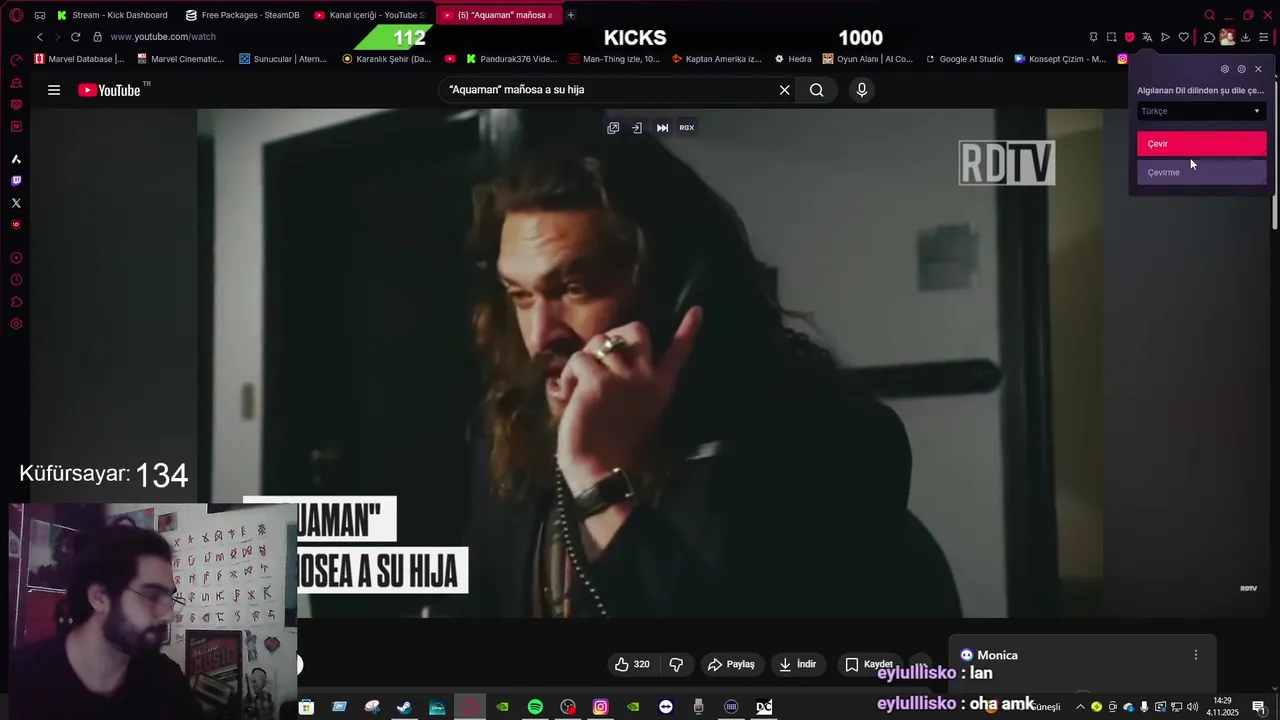Open sidebar settings gear icon

16,324
